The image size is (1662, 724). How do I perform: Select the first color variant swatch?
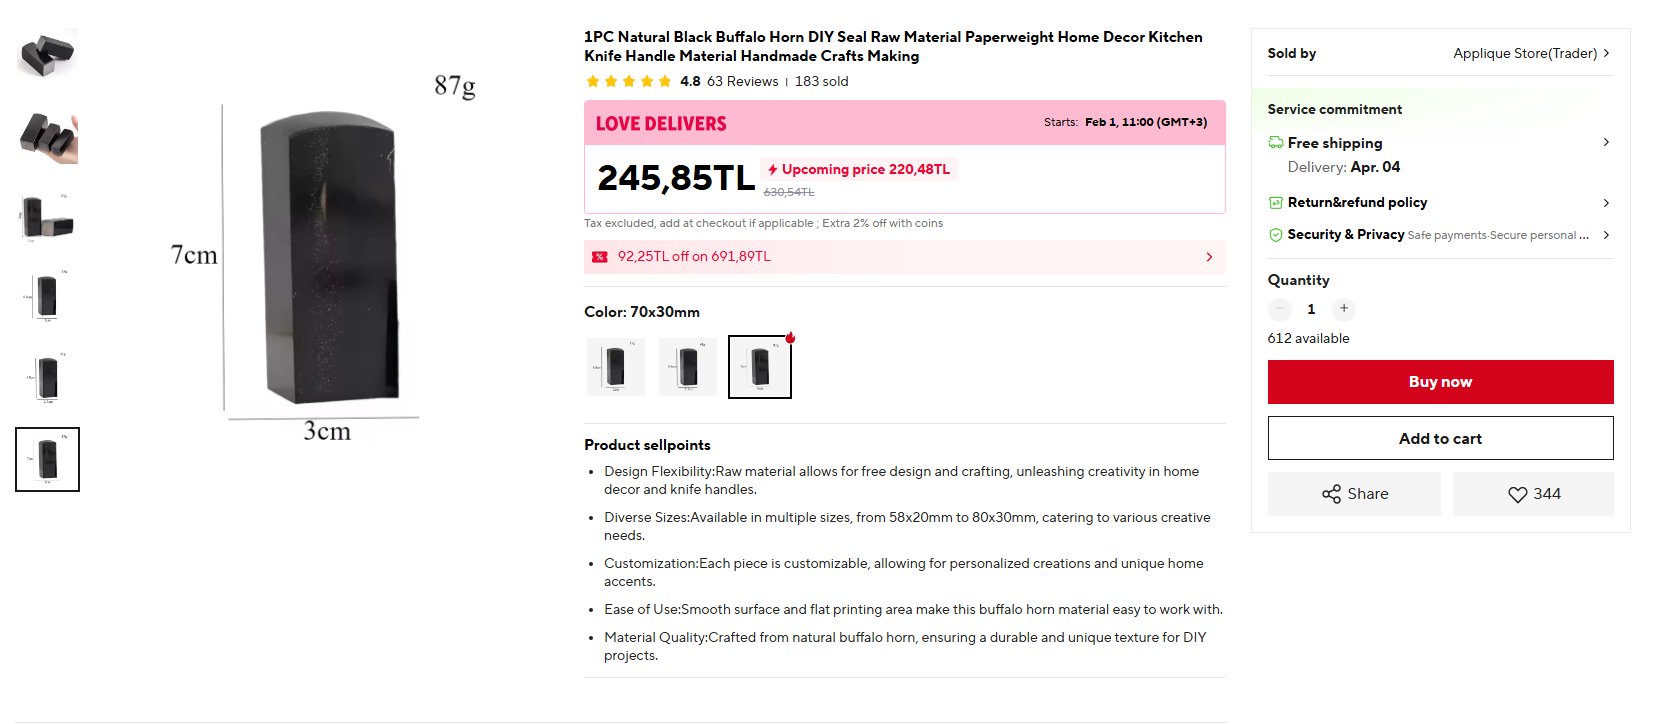click(615, 367)
